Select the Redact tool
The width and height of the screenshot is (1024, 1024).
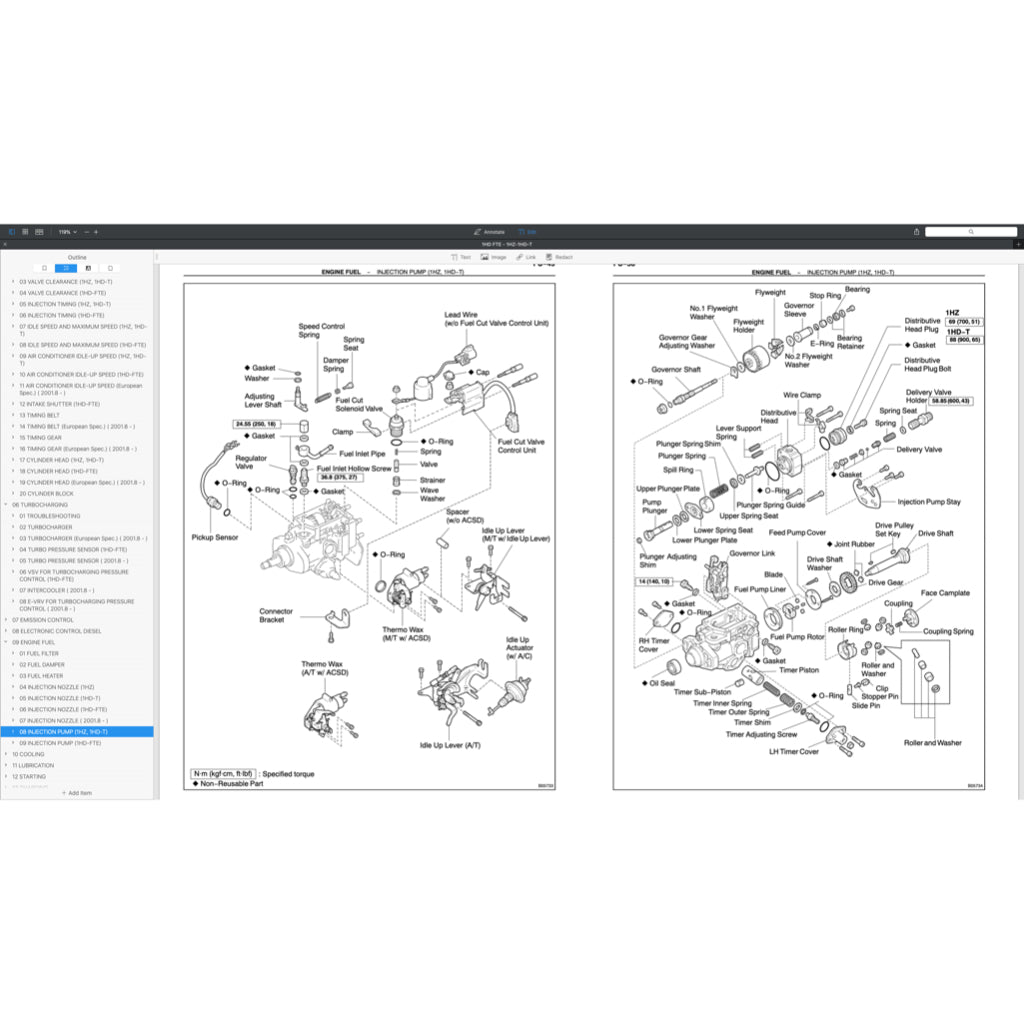coord(559,257)
